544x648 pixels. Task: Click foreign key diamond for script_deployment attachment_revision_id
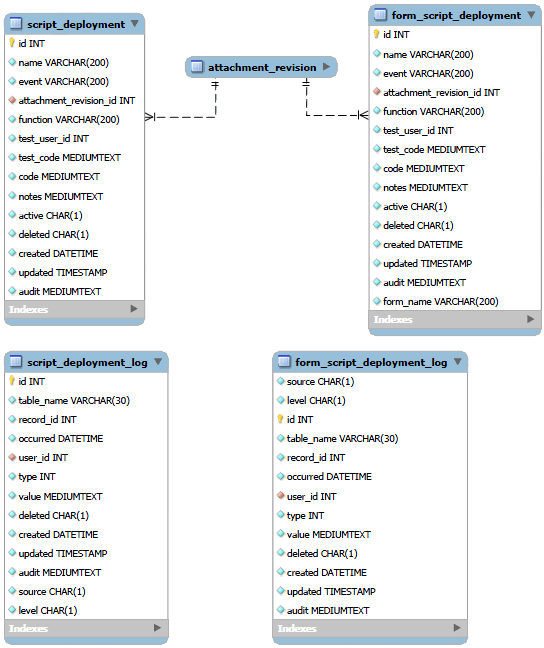[12, 100]
